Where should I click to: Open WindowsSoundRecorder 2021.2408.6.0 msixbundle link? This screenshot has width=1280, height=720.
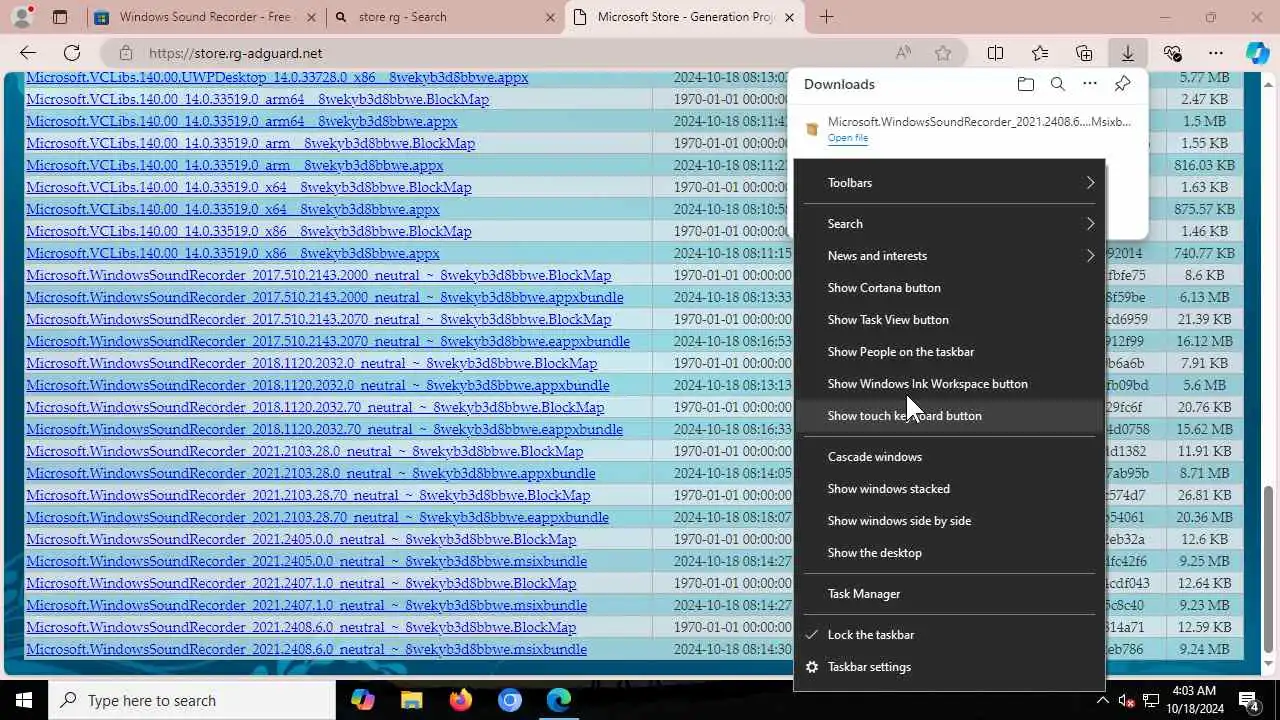[307, 649]
